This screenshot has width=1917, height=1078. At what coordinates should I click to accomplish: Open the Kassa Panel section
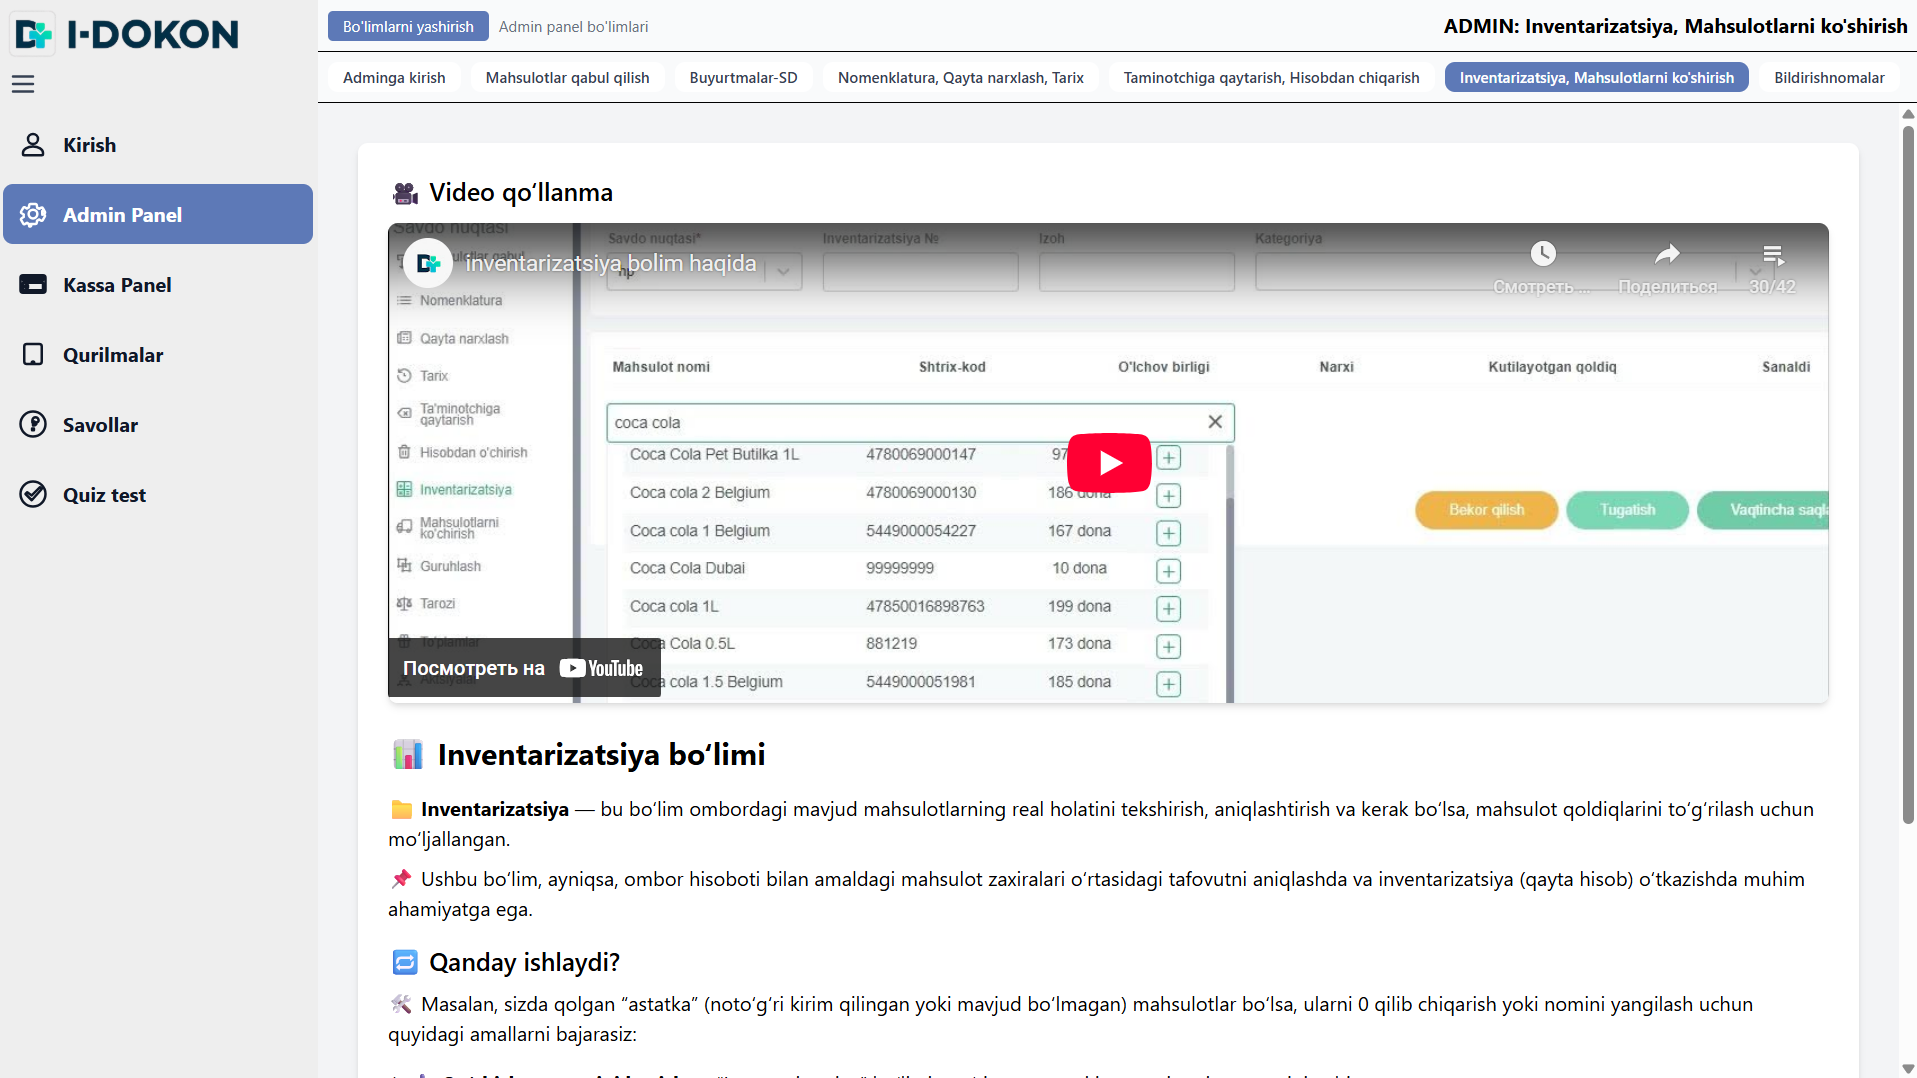pos(117,285)
